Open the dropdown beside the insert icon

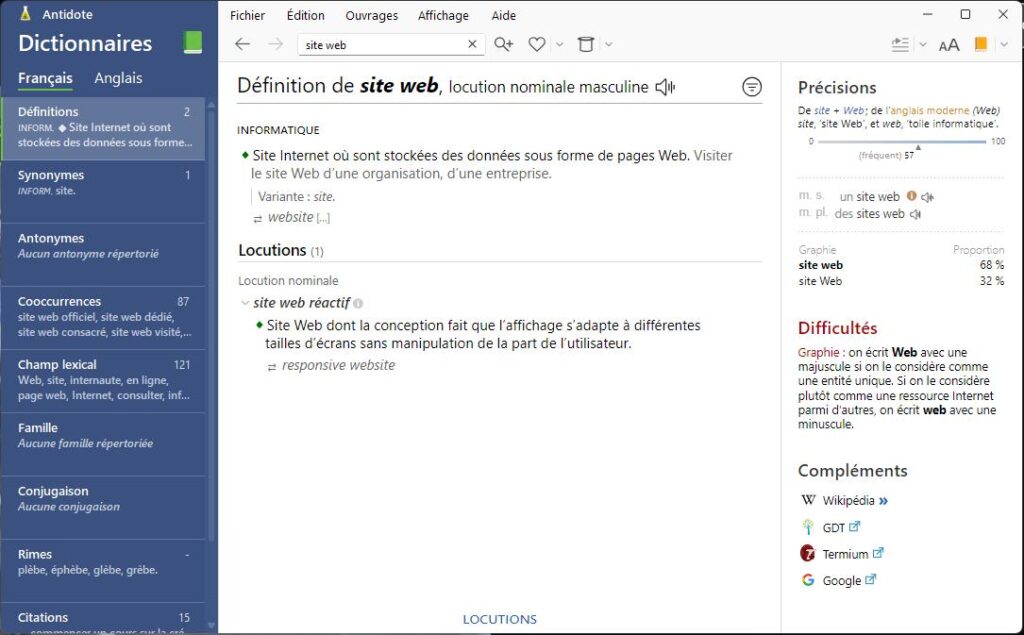point(923,44)
